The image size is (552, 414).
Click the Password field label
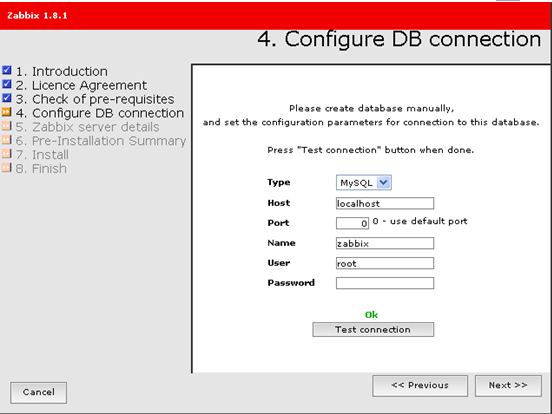(x=291, y=283)
